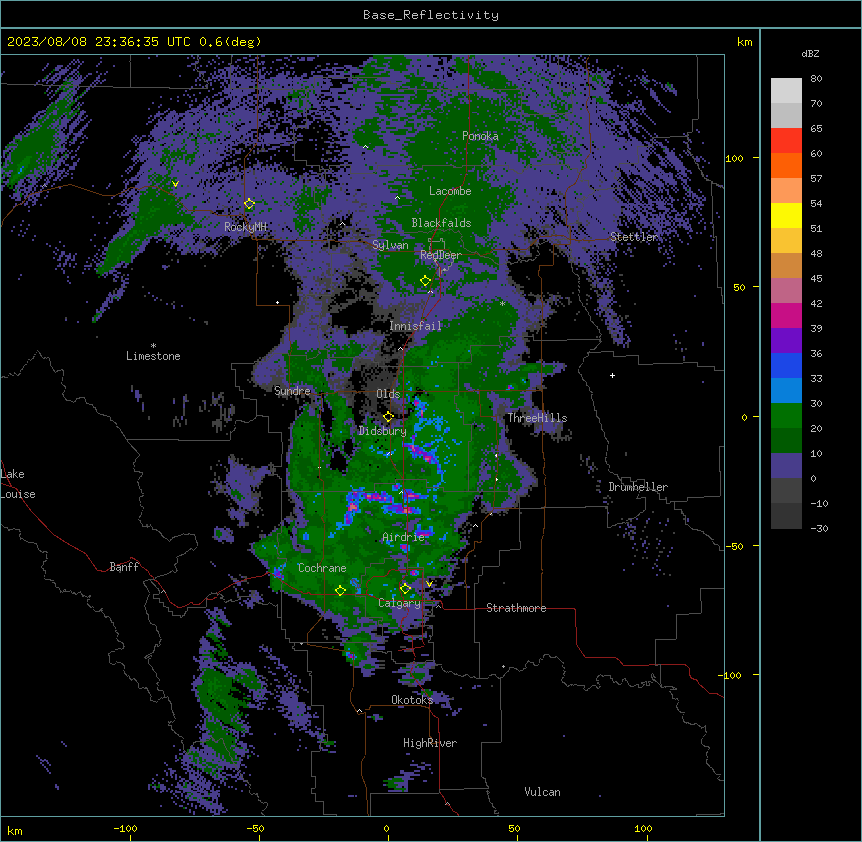Click the Vulcan city label

[x=542, y=792]
